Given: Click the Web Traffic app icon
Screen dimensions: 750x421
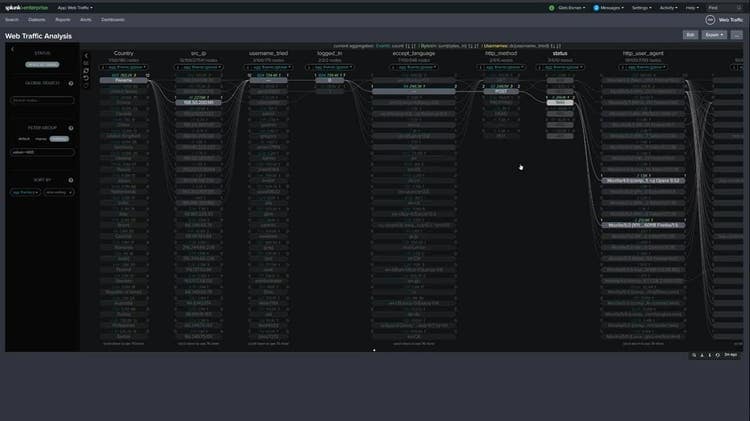Looking at the screenshot, I should (711, 19).
